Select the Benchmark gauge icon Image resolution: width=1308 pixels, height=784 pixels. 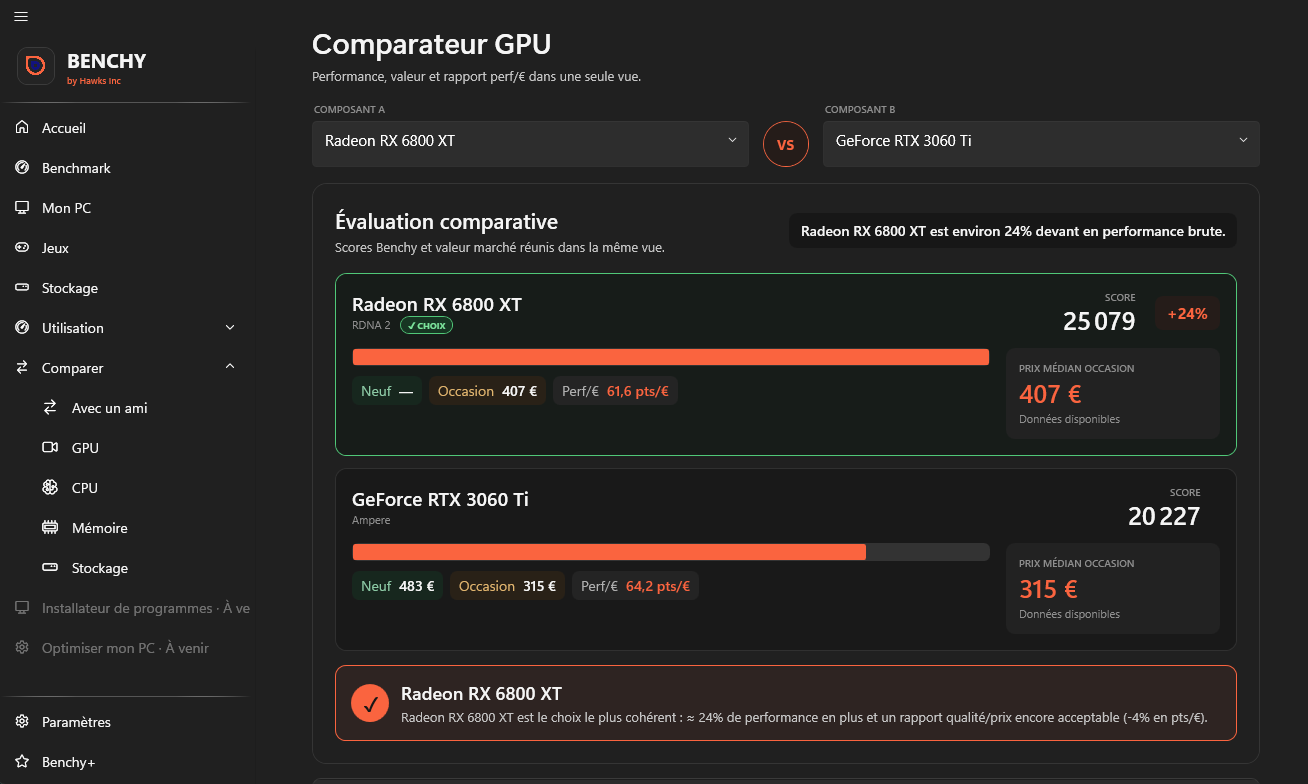22,168
